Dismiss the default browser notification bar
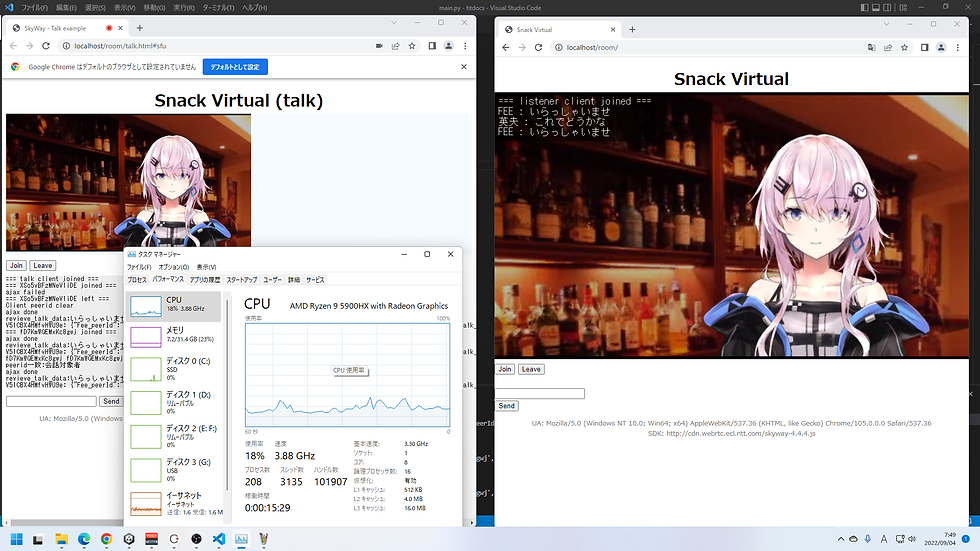The image size is (980, 551). pyautogui.click(x=464, y=67)
